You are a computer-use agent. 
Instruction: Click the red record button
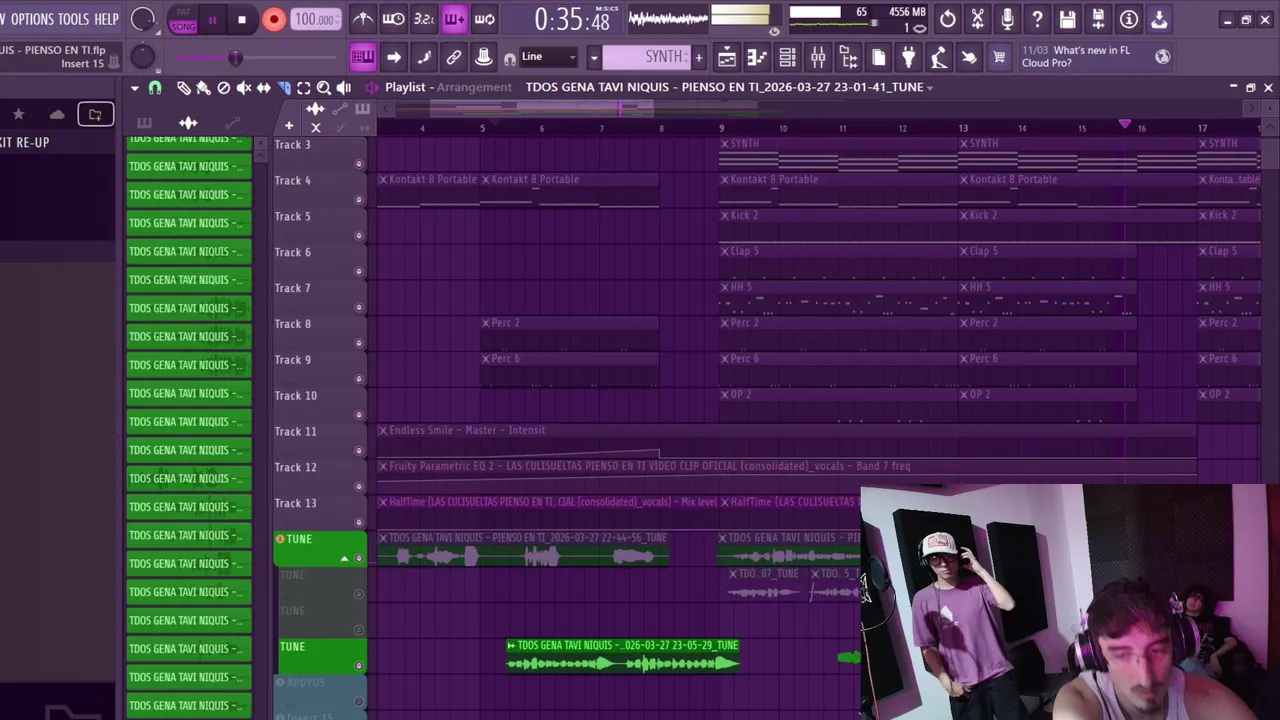(273, 19)
